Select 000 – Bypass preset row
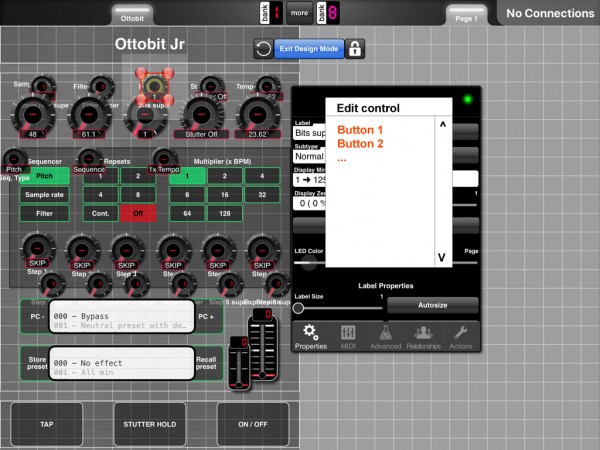The height and width of the screenshot is (450, 600). tap(122, 316)
